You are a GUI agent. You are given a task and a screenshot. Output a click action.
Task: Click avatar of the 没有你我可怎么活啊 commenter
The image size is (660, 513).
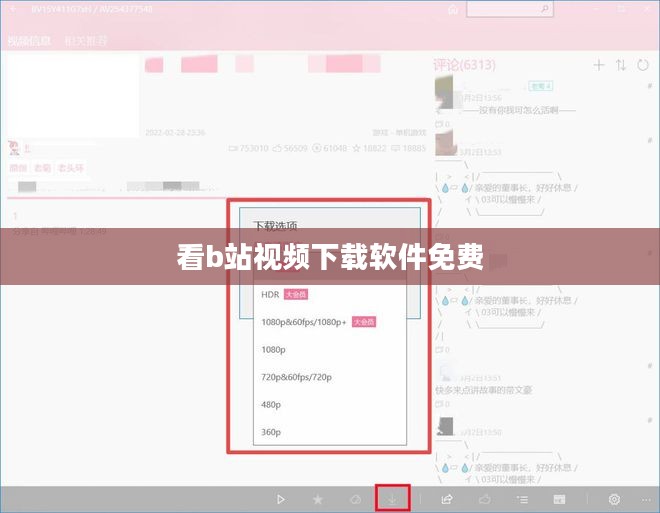point(444,92)
